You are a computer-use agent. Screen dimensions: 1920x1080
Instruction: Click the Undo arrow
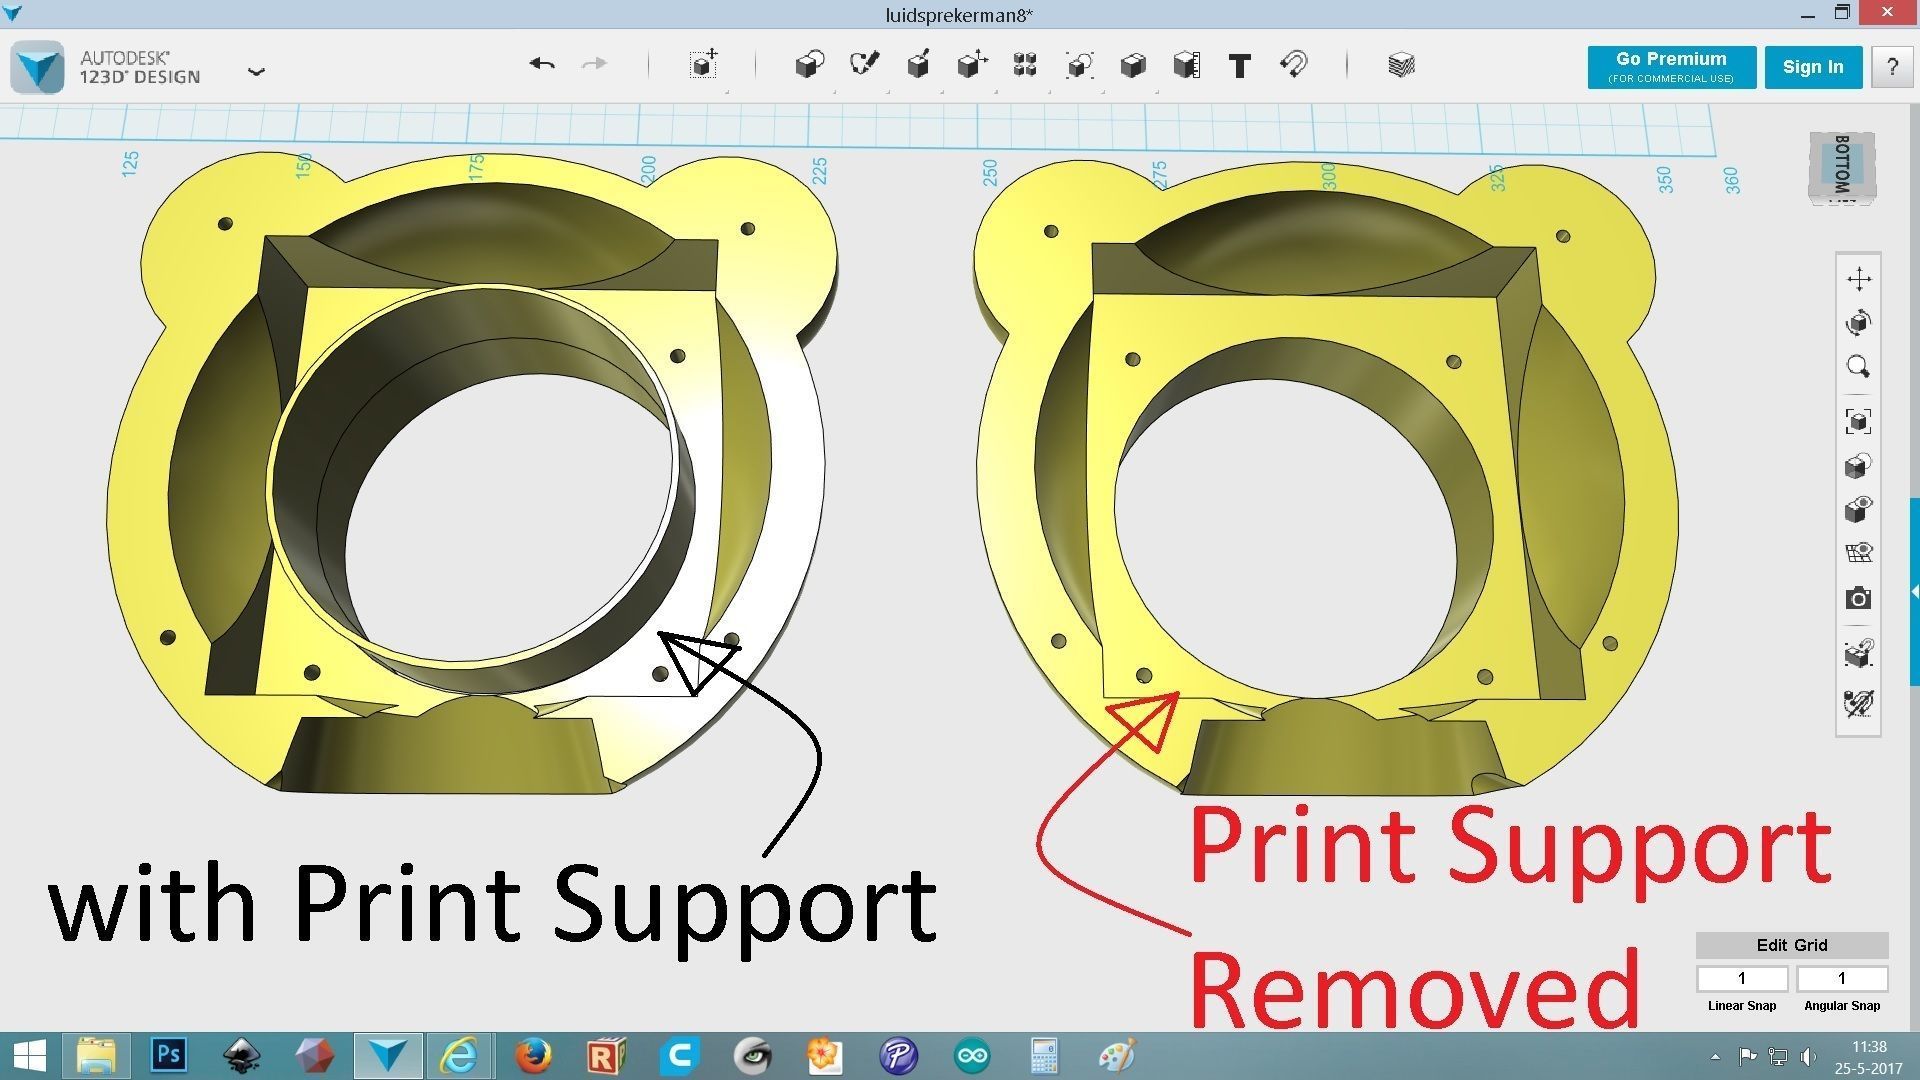[x=542, y=65]
